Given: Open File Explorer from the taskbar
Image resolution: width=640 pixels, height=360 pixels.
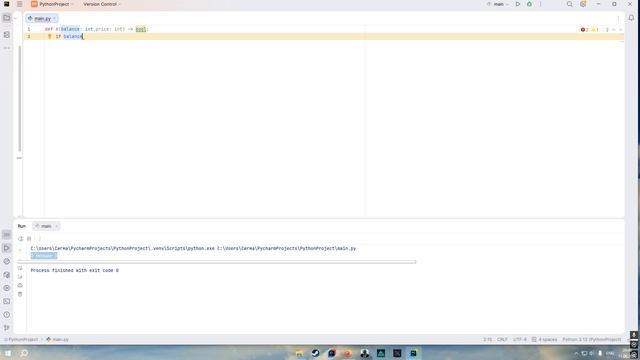Looking at the screenshot, I should [299, 353].
